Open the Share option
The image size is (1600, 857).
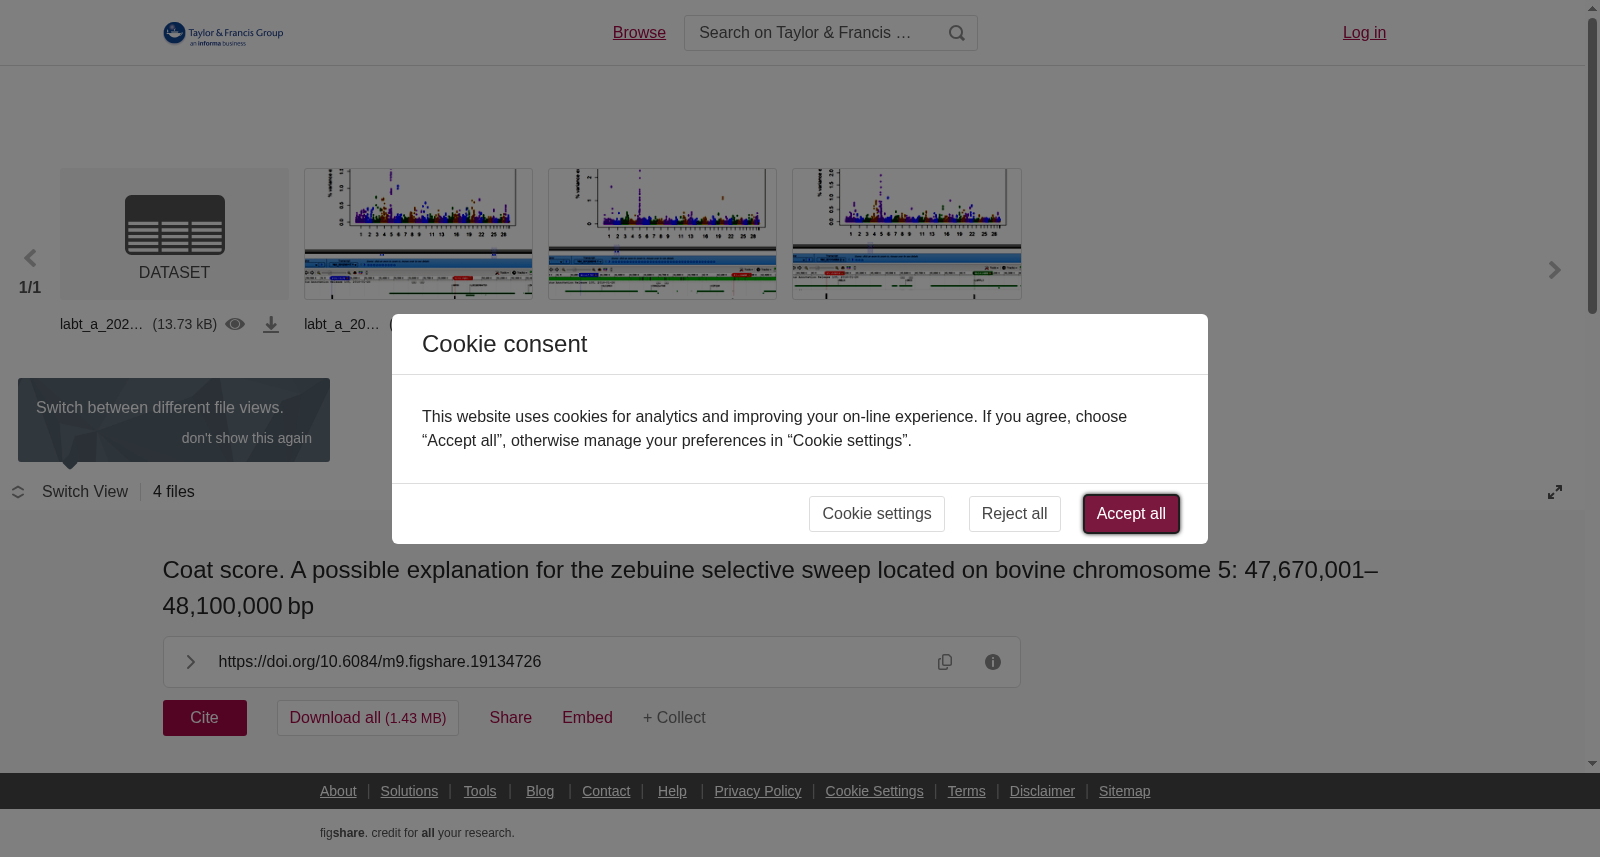point(511,718)
